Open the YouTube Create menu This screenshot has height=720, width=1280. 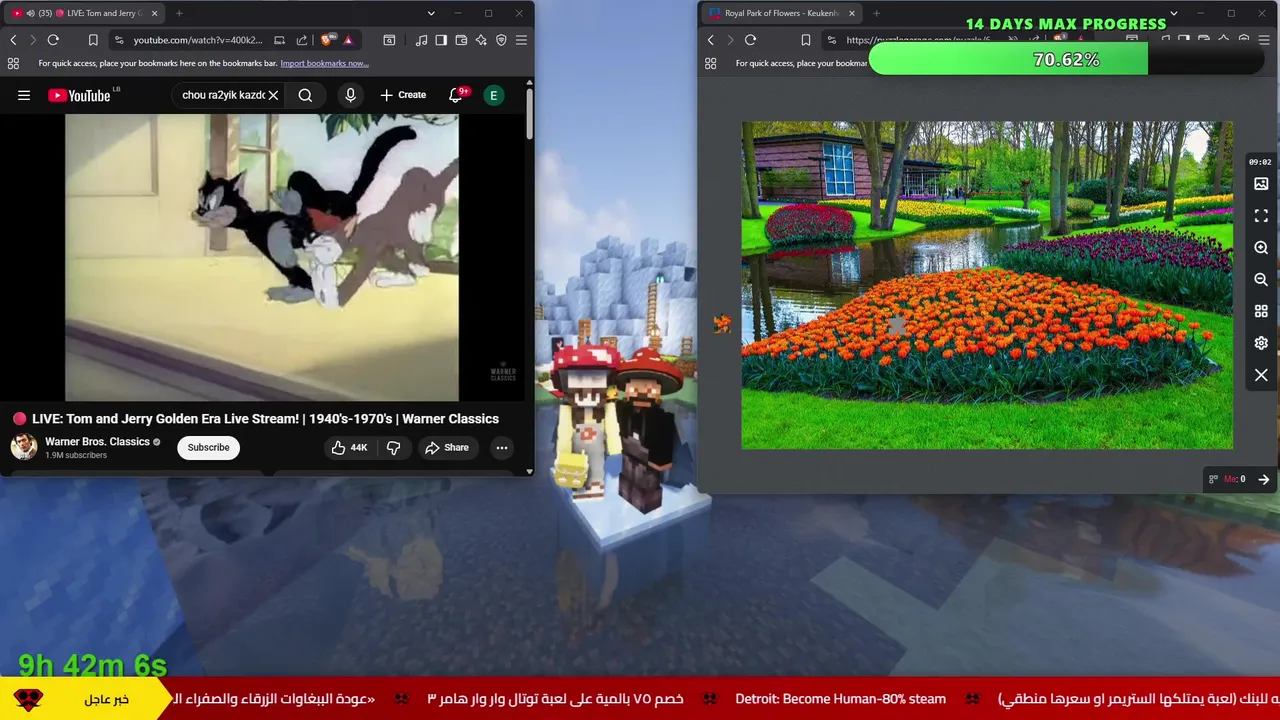click(x=403, y=95)
